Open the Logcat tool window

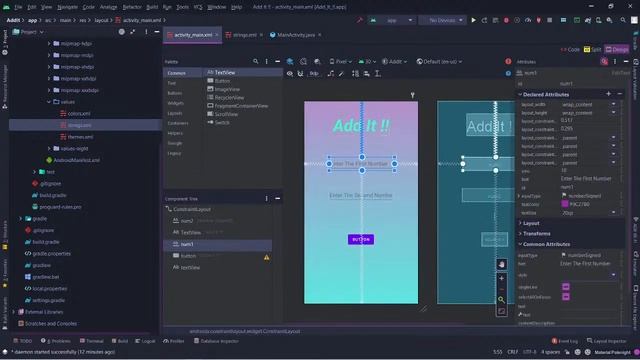[x=145, y=341]
